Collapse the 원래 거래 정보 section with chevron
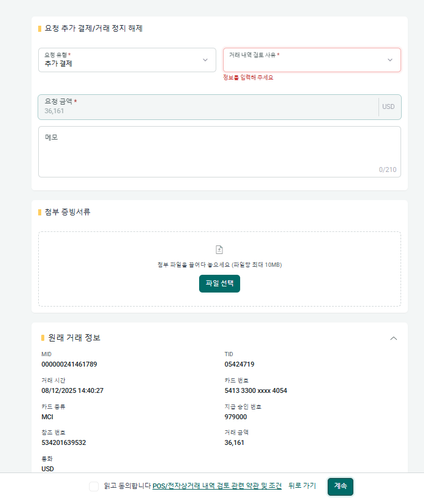 pos(394,338)
